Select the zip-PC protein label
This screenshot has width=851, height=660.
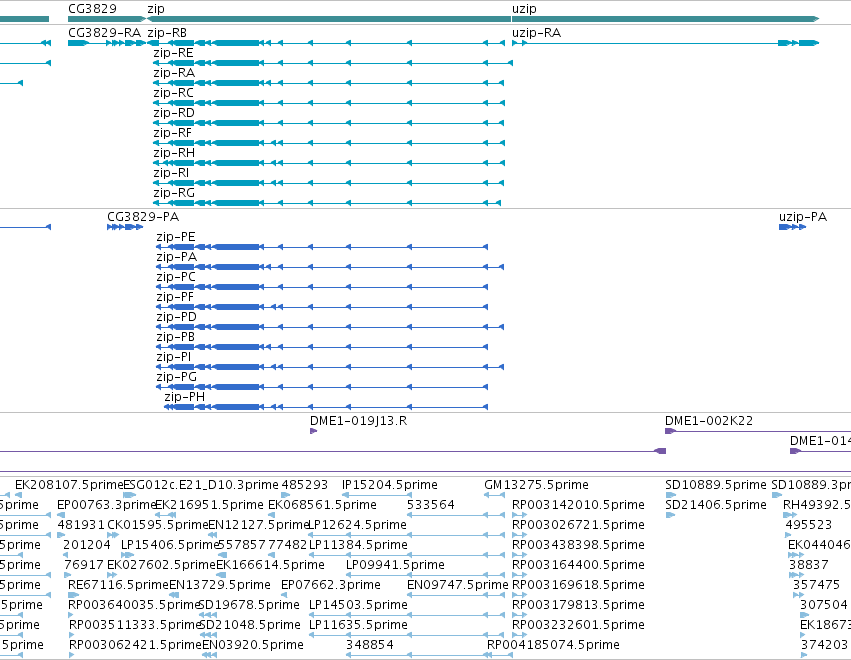coord(176,277)
